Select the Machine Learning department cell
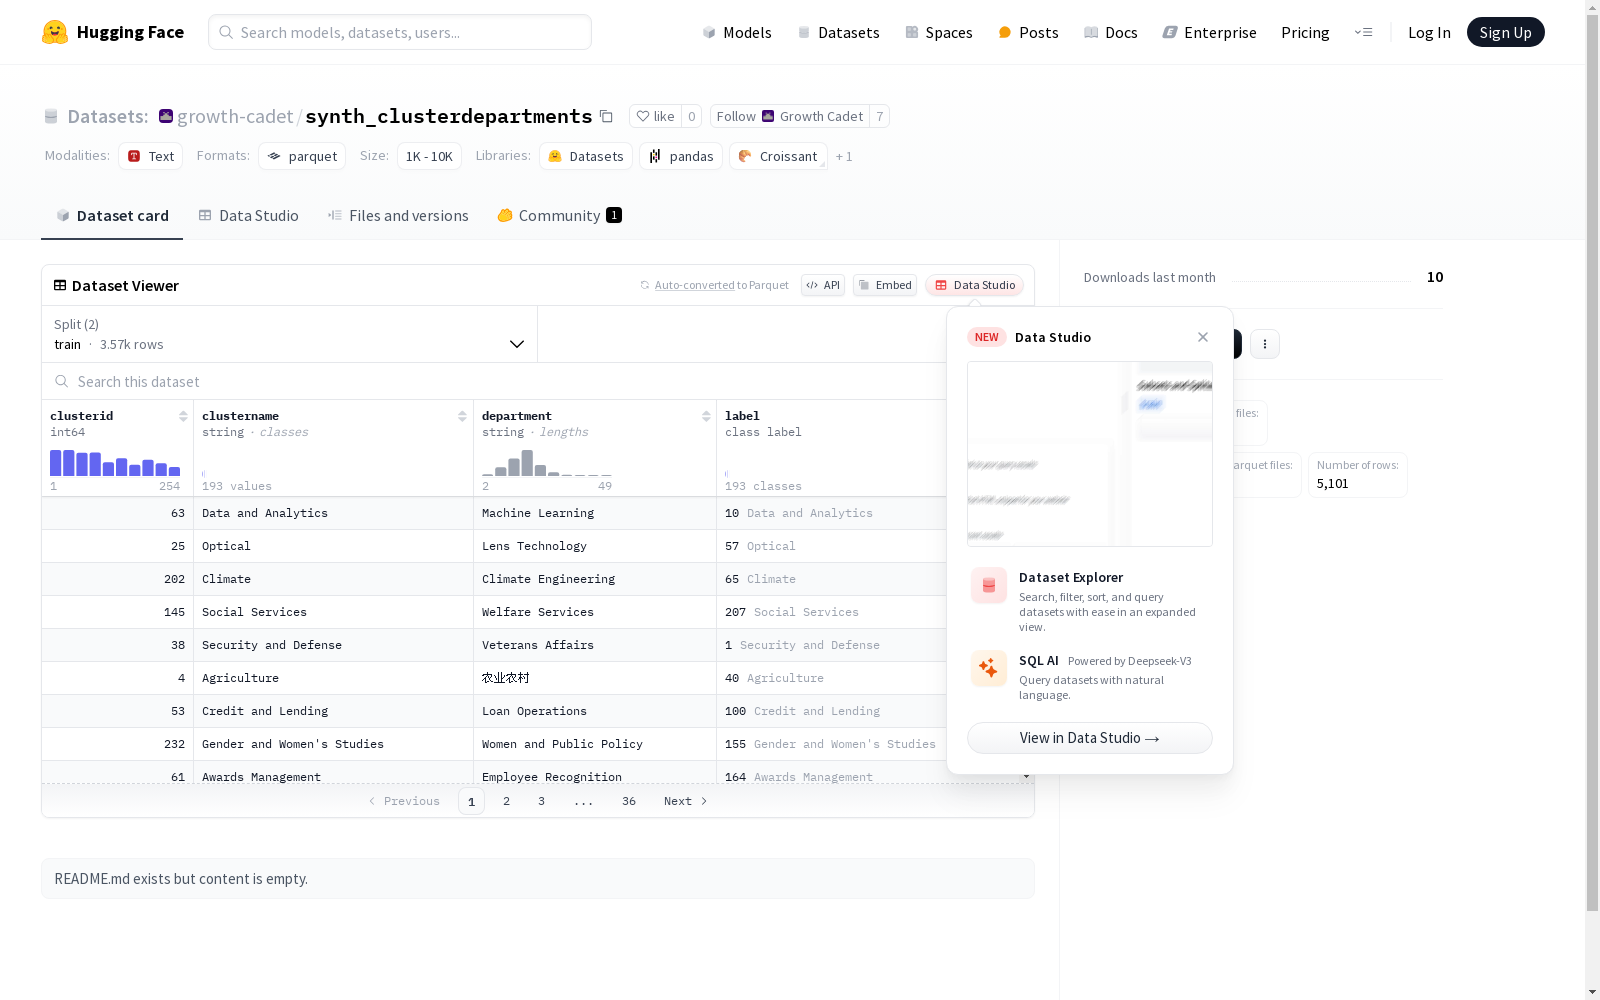The image size is (1600, 1000). click(x=595, y=513)
